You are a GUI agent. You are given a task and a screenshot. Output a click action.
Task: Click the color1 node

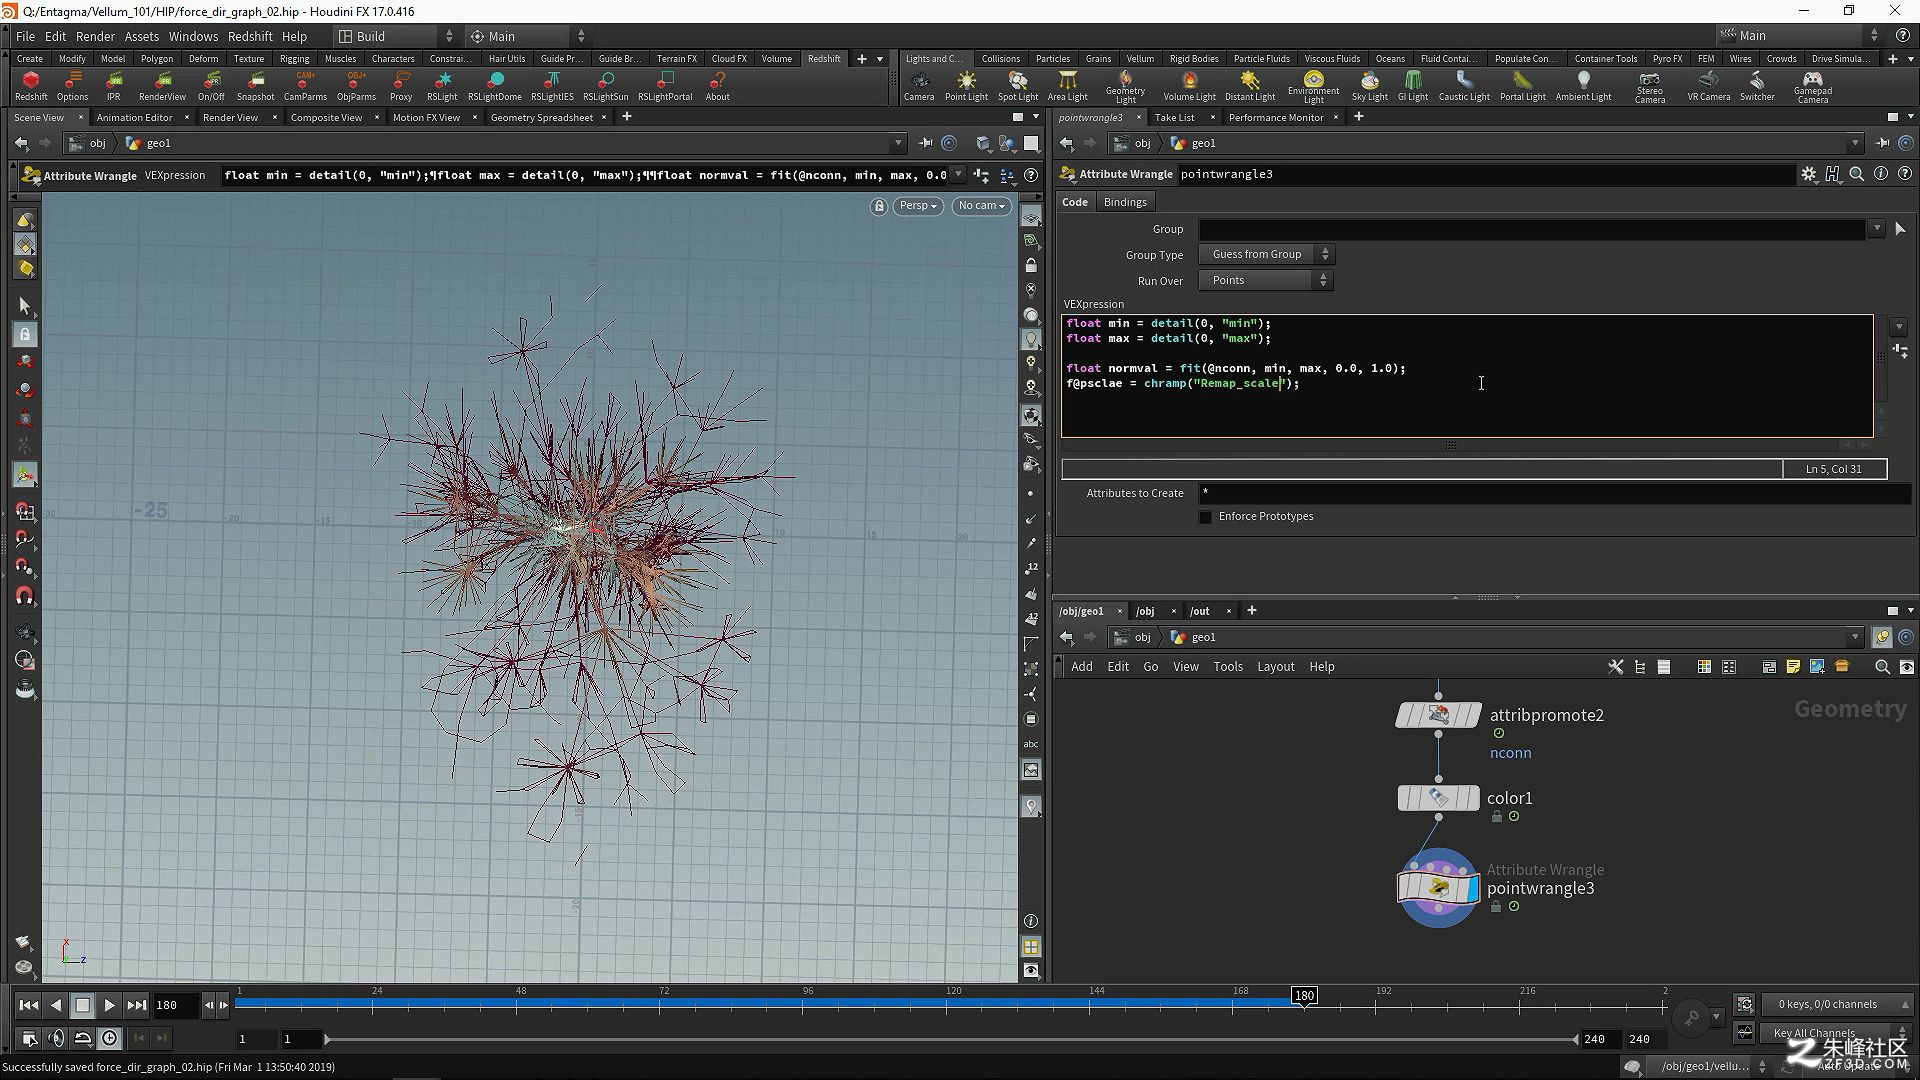pyautogui.click(x=1438, y=798)
